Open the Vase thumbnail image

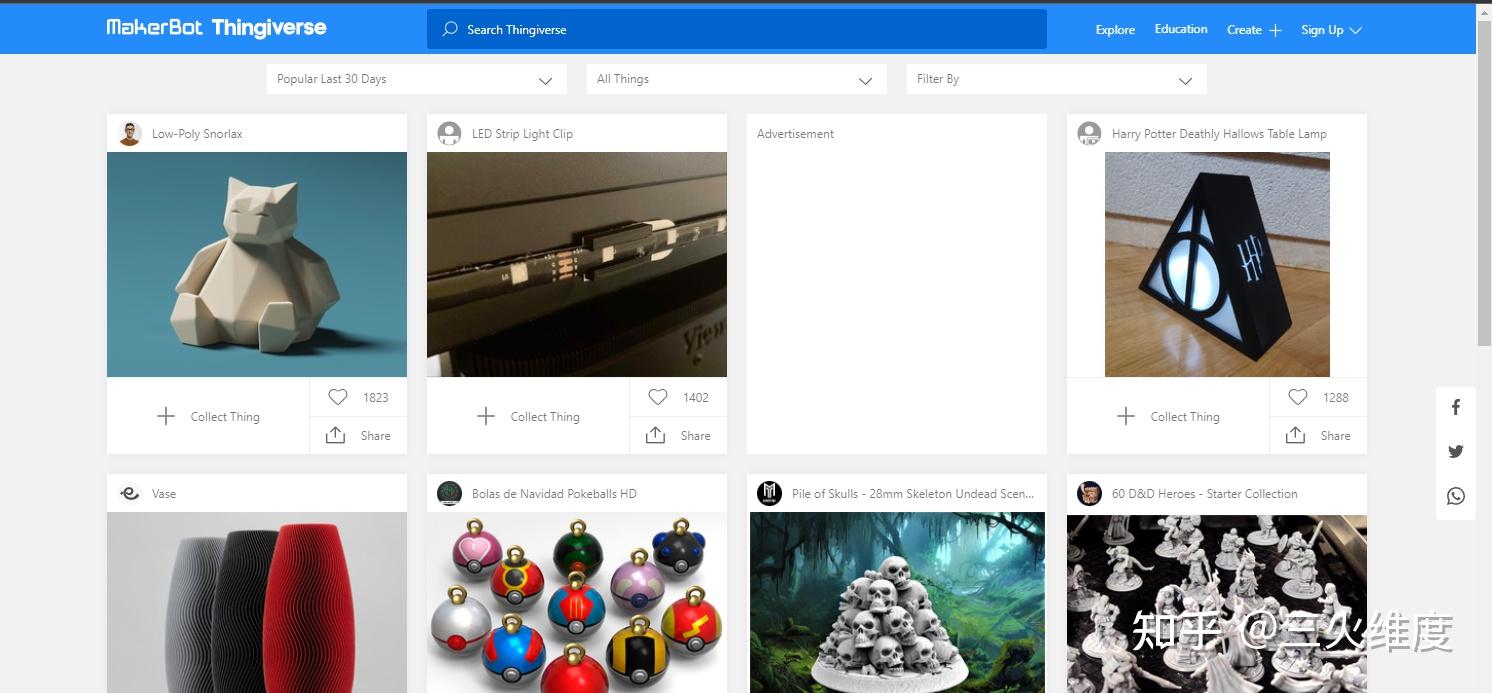(x=257, y=602)
